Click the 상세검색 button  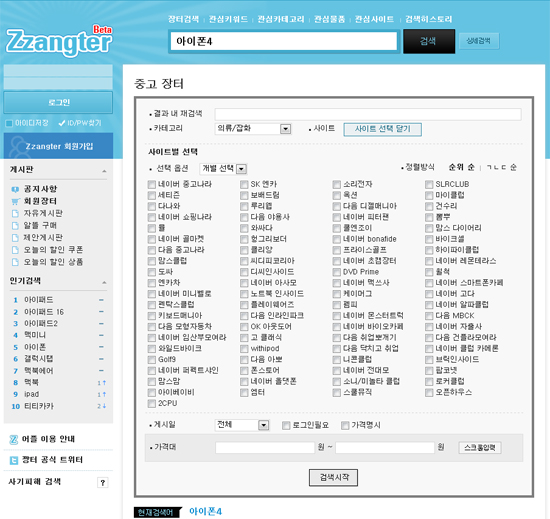coord(479,41)
